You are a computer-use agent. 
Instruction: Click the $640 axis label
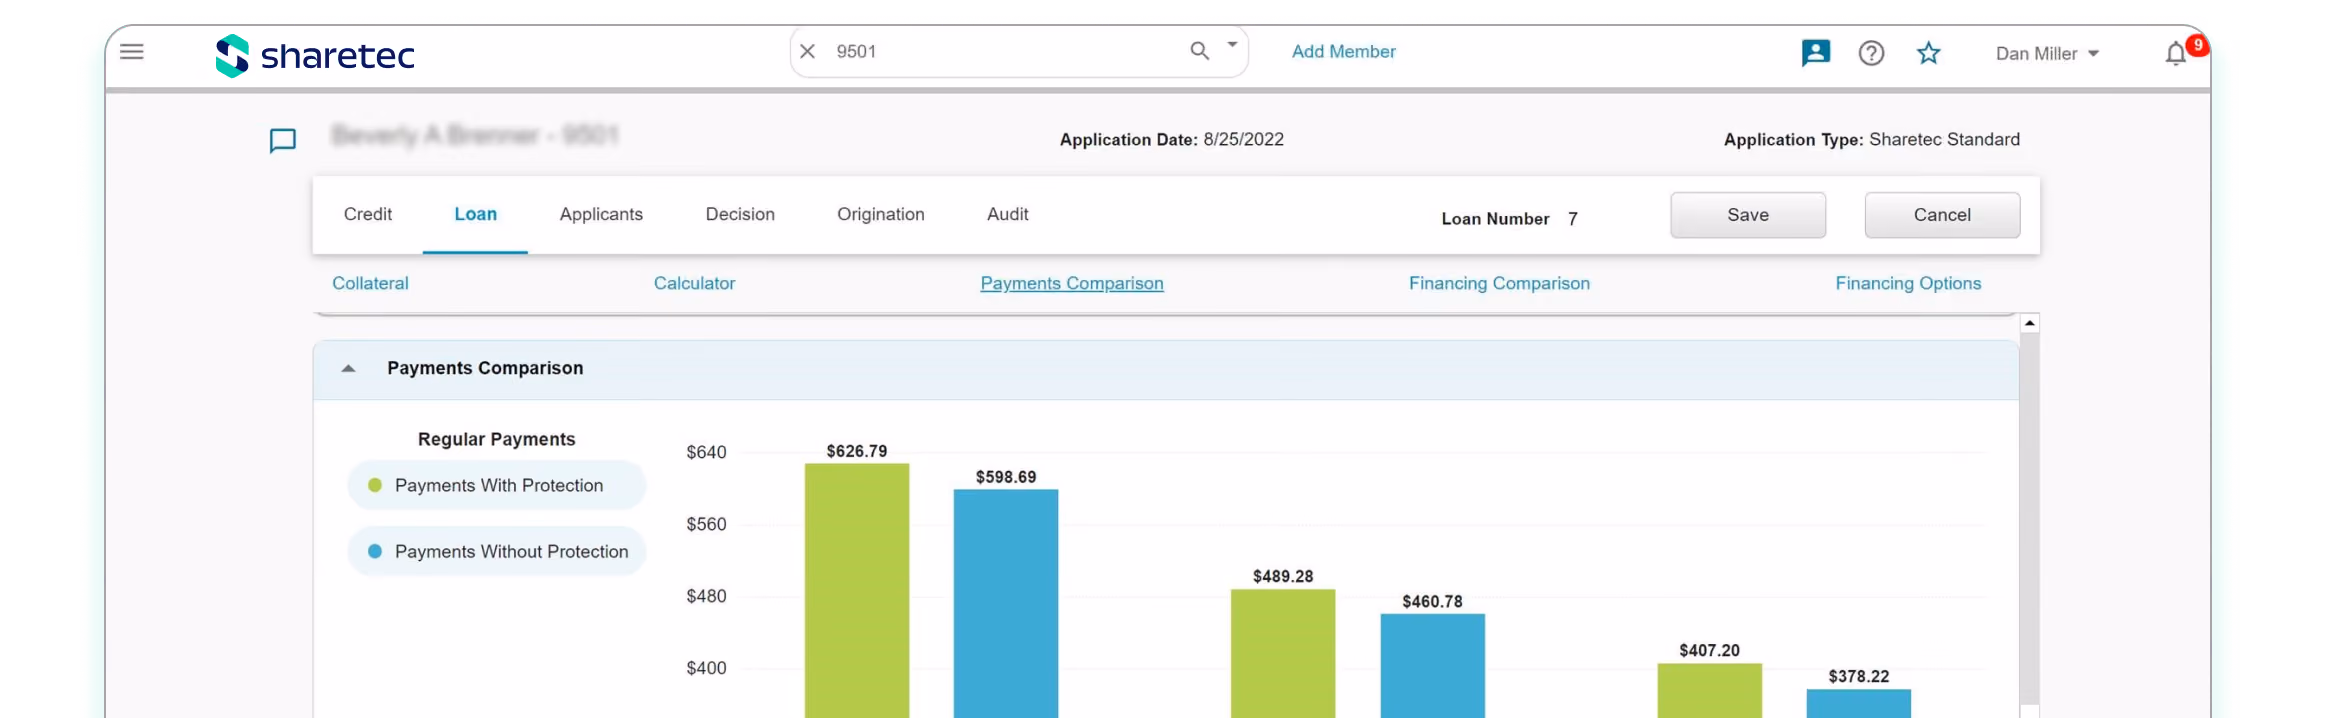706,452
